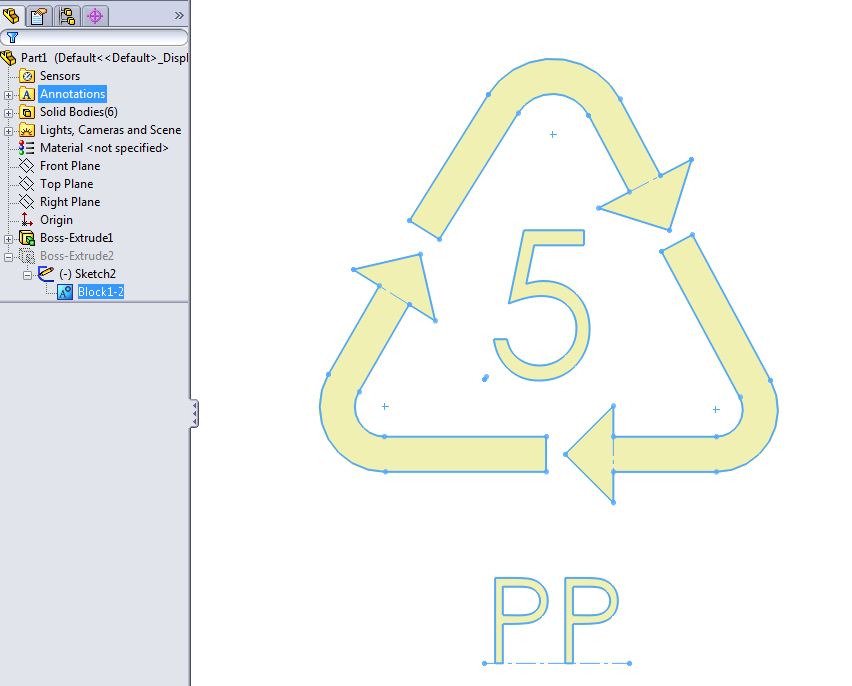
Task: Click the Top Plane icon
Action: tap(27, 183)
